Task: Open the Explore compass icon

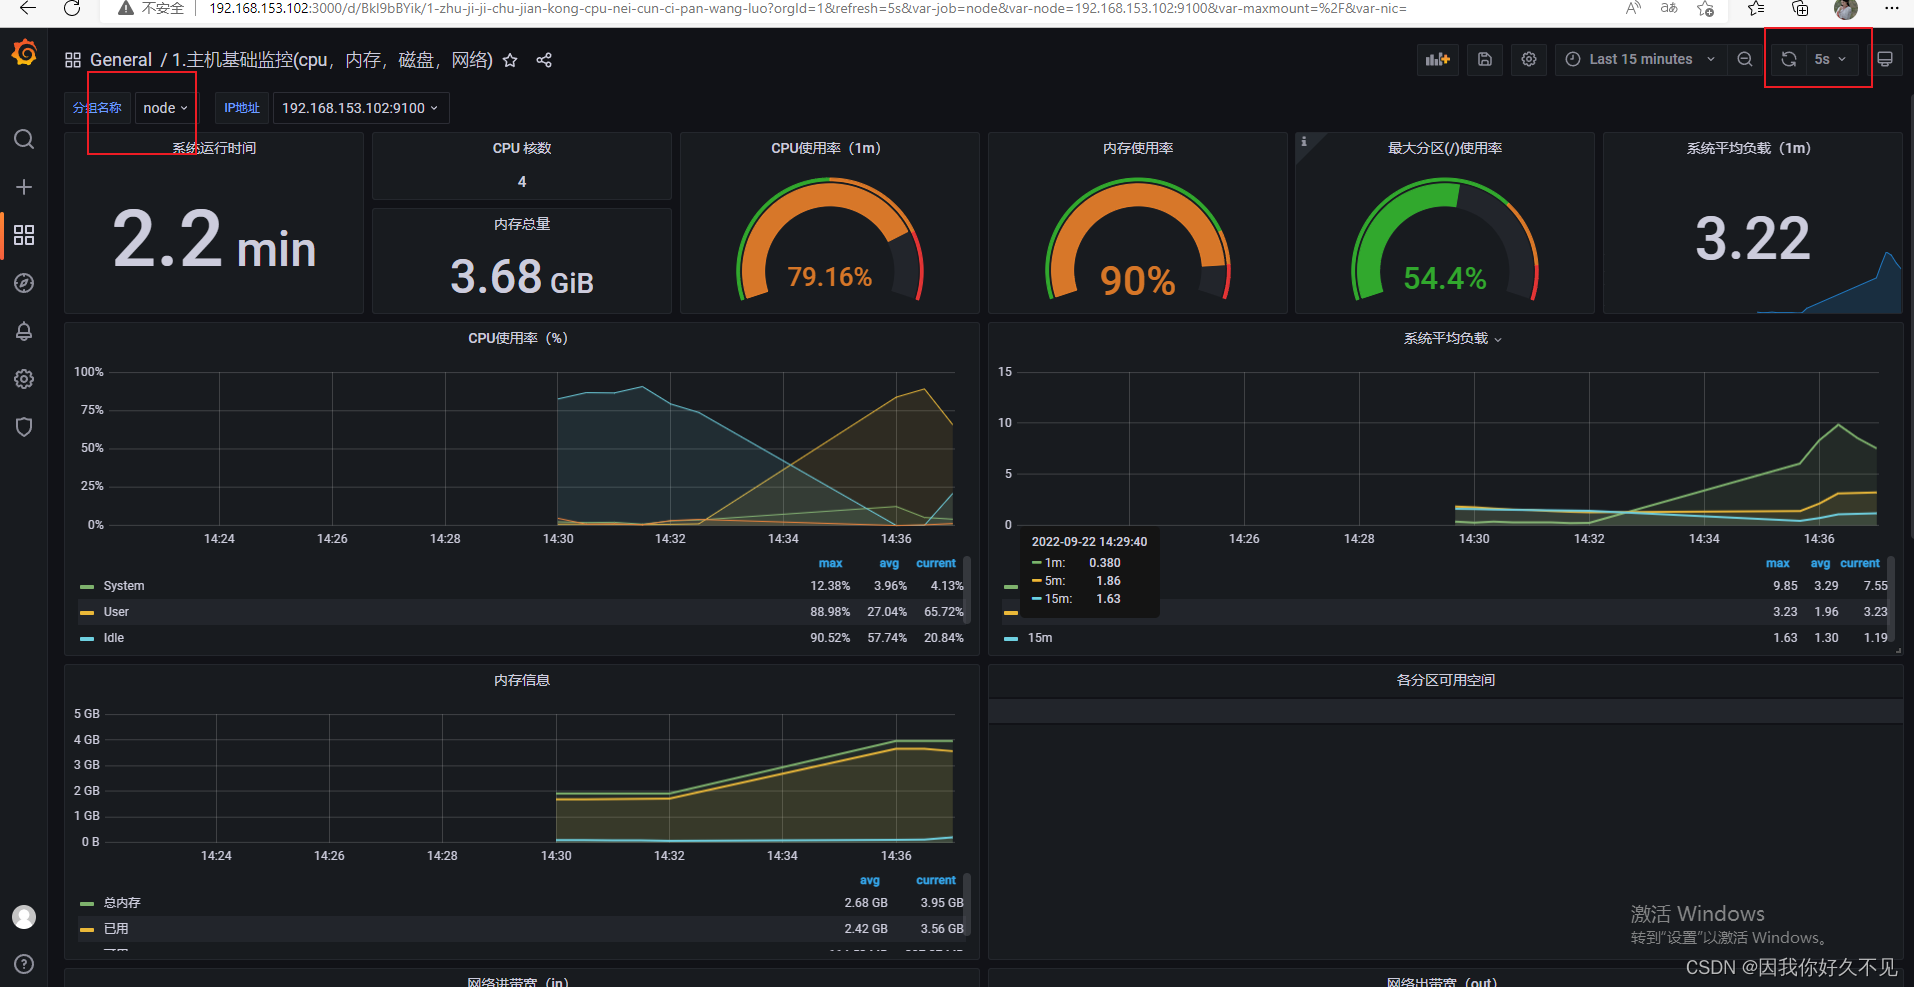Action: [x=24, y=283]
